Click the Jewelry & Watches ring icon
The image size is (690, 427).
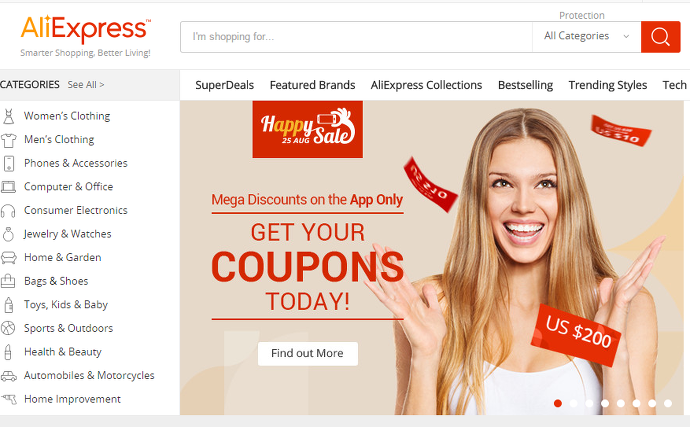point(8,234)
